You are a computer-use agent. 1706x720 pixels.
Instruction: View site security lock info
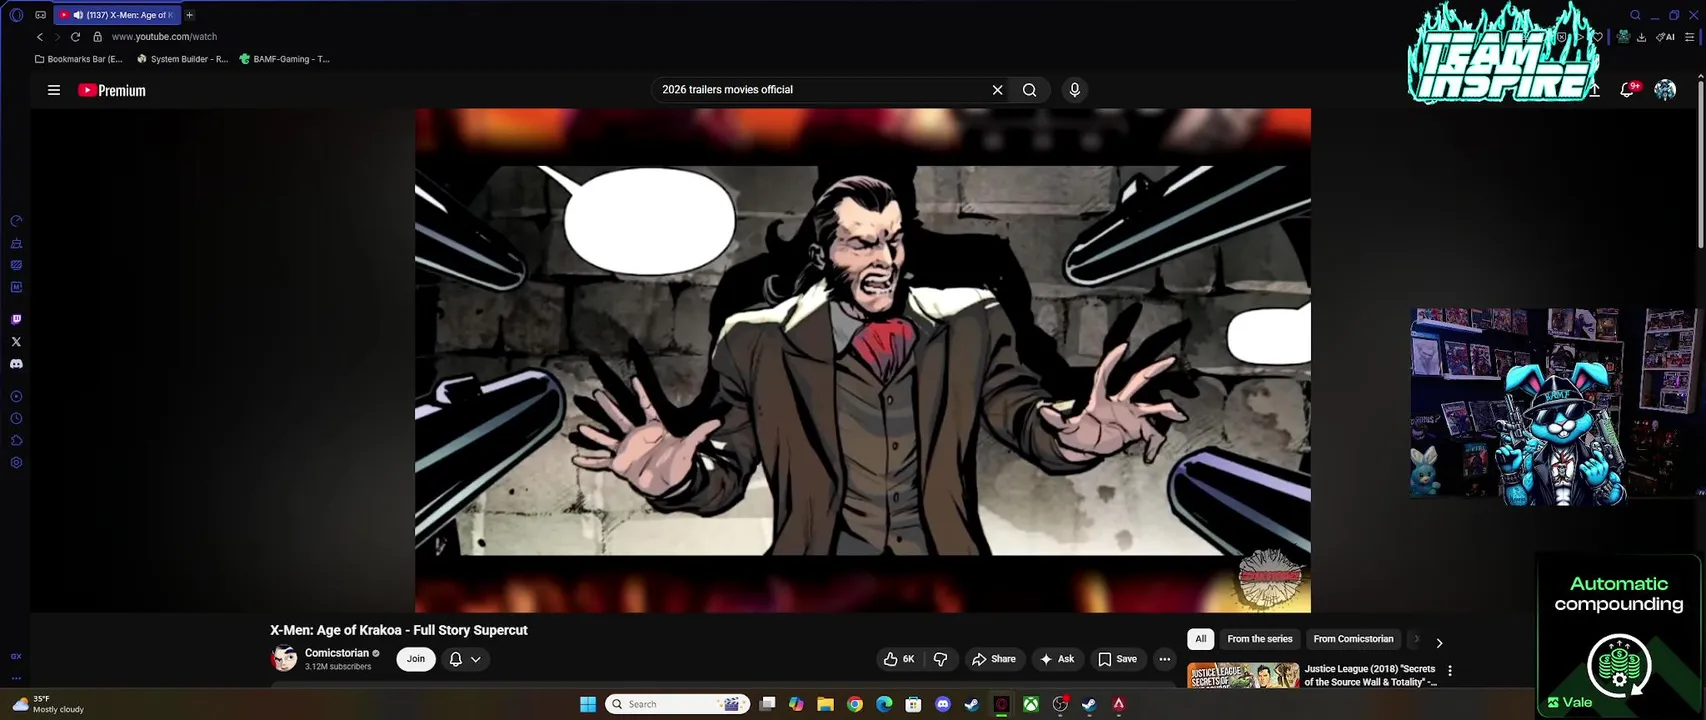[x=97, y=37]
